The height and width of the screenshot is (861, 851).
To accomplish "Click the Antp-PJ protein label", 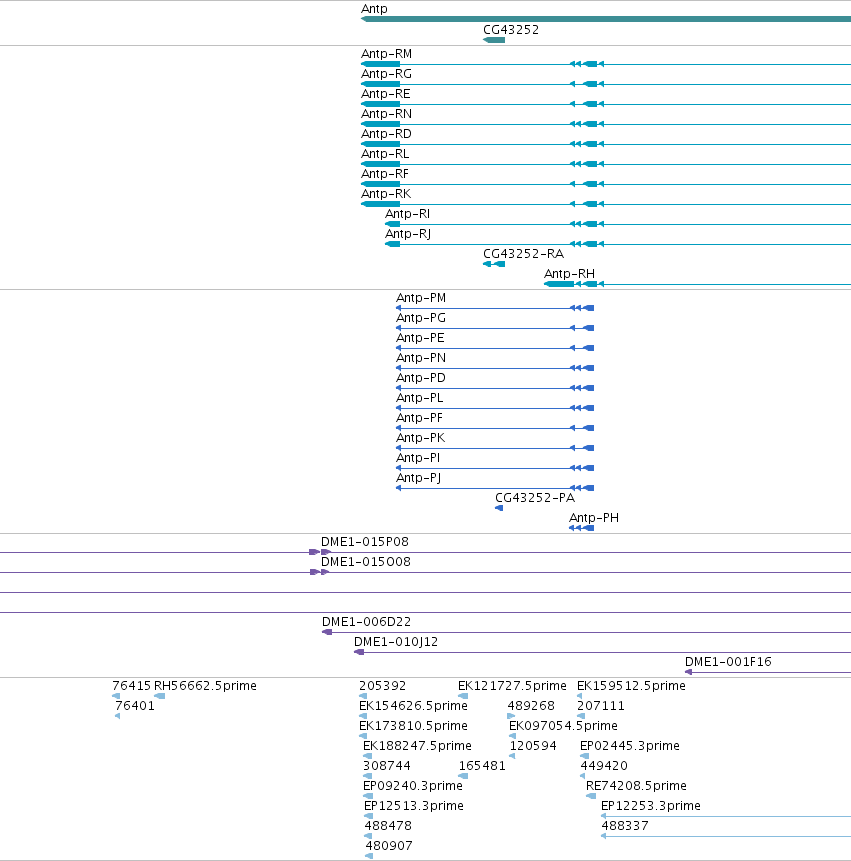I will tap(418, 478).
